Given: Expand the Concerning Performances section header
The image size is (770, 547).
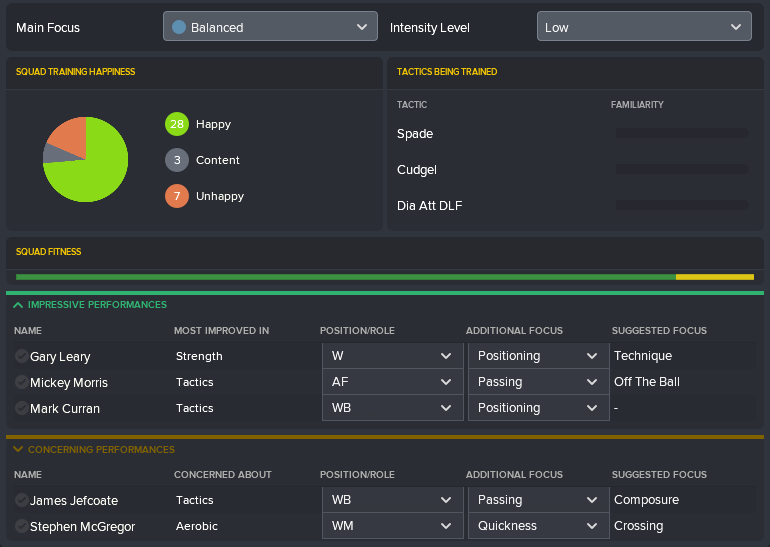Looking at the screenshot, I should (x=18, y=450).
